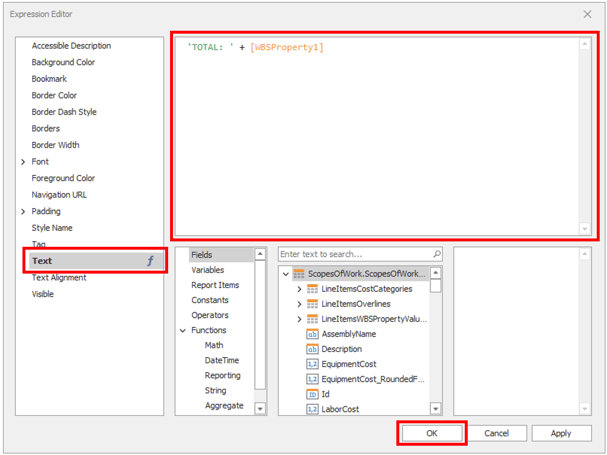Click the Id field icon
The width and height of the screenshot is (607, 455).
pos(312,394)
